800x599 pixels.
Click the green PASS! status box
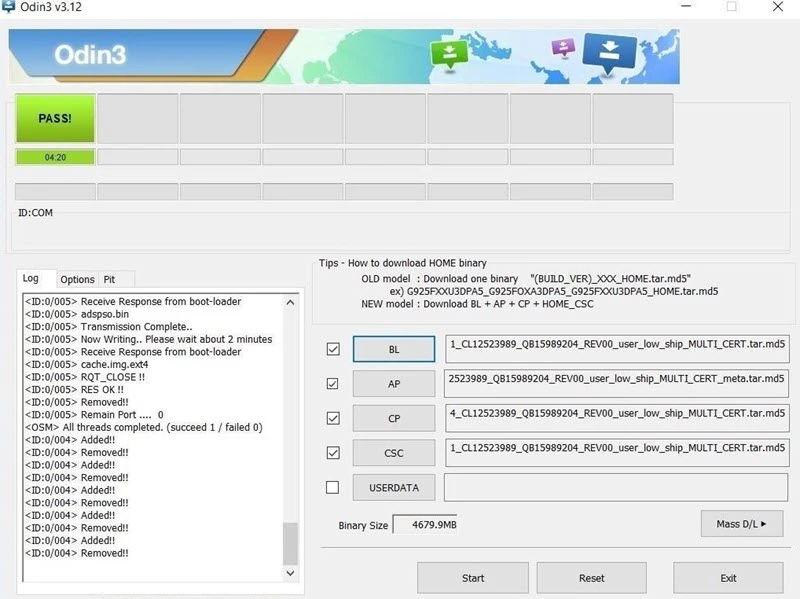click(55, 119)
